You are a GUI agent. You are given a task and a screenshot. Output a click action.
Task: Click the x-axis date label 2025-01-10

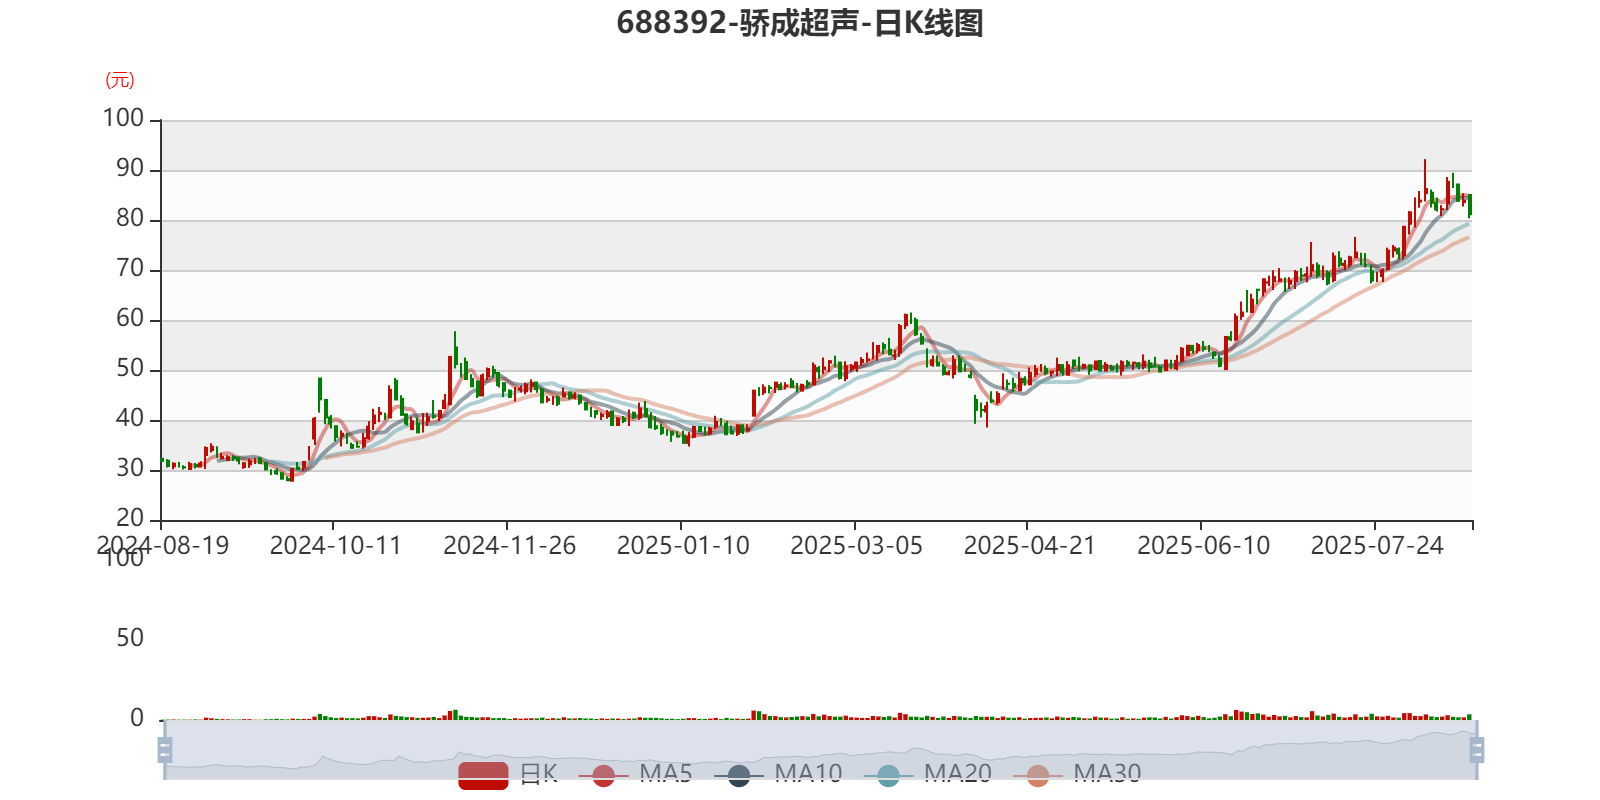click(x=683, y=546)
